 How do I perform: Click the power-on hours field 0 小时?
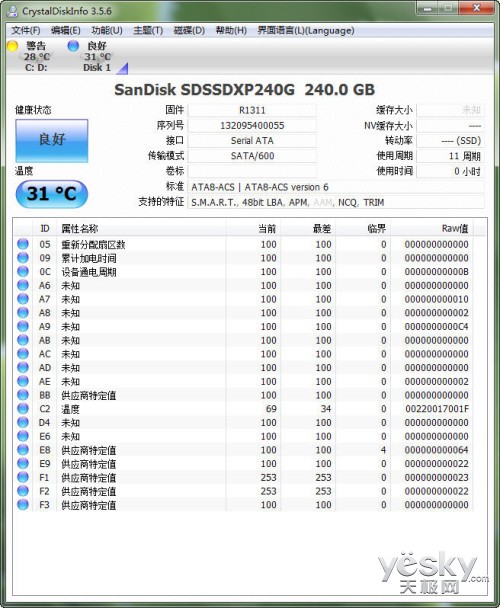pyautogui.click(x=450, y=171)
